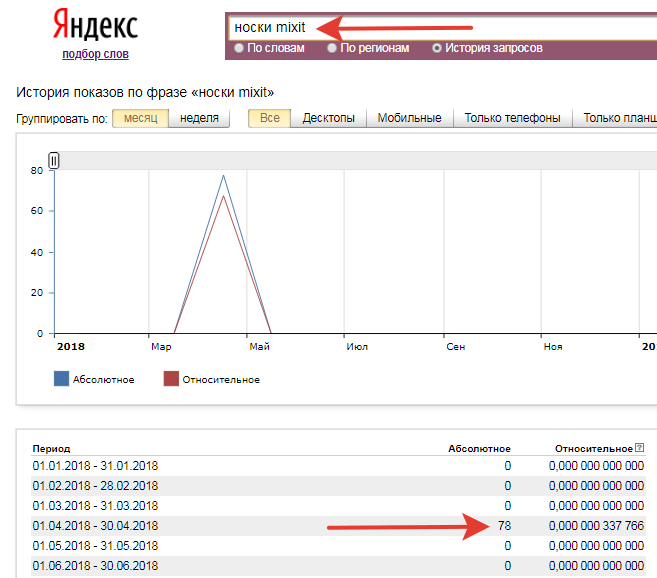
Task: Select the История запросов radio button
Action: click(437, 48)
